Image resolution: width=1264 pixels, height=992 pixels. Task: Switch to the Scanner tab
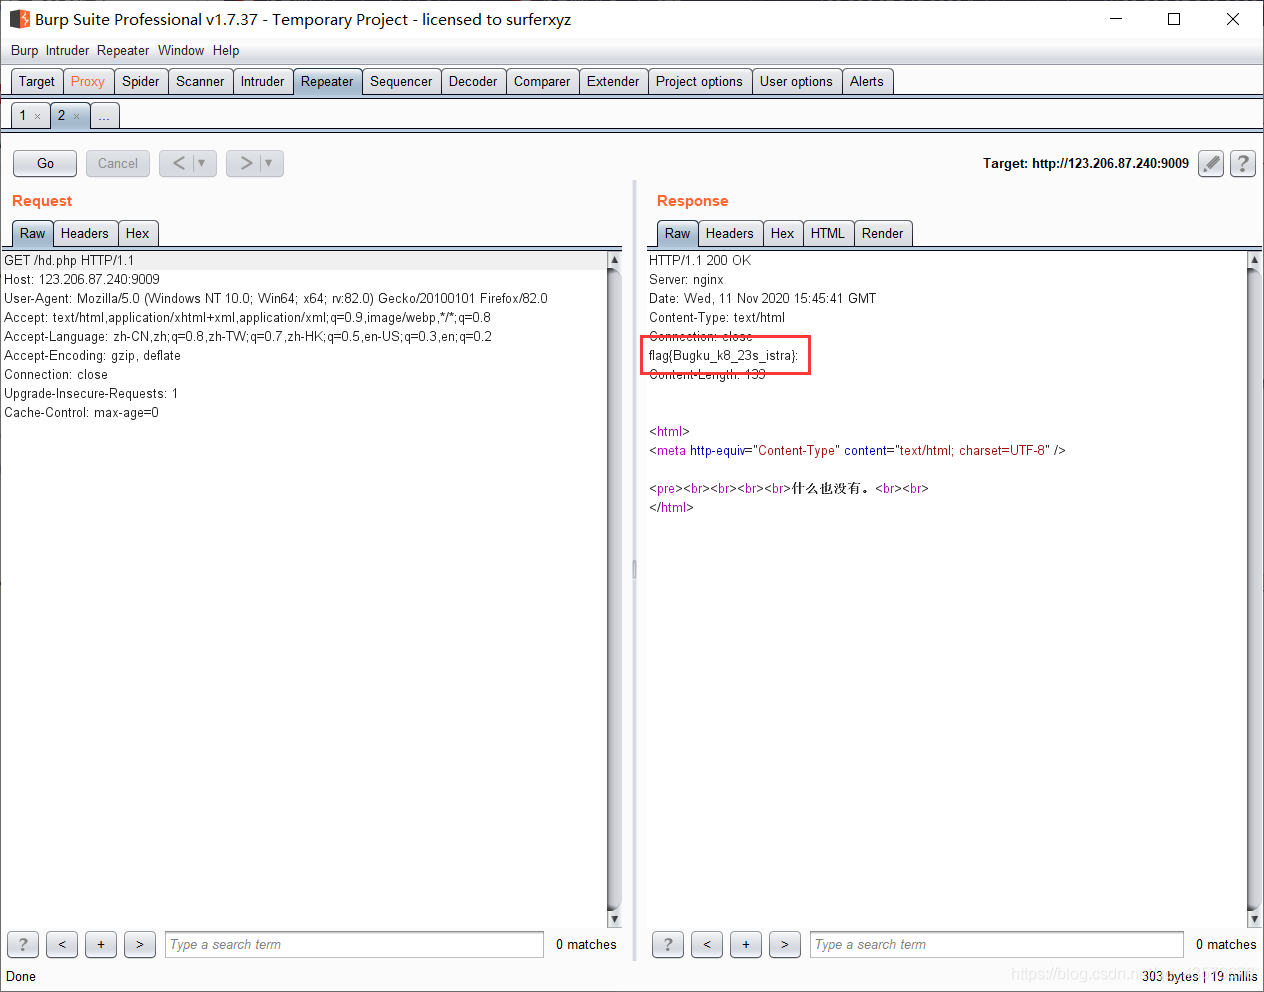[x=200, y=82]
